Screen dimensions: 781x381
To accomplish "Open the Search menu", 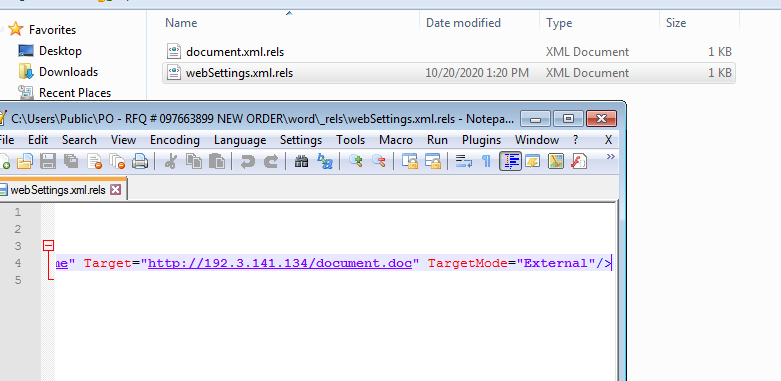I will 79,140.
